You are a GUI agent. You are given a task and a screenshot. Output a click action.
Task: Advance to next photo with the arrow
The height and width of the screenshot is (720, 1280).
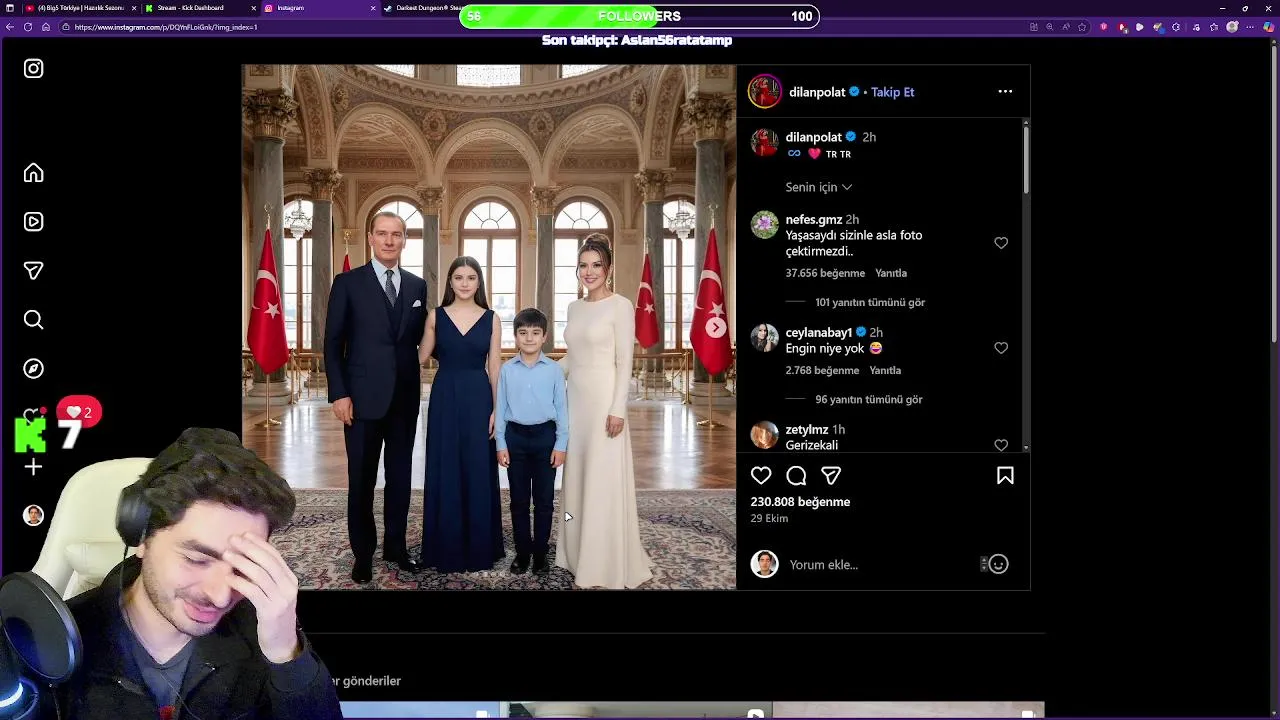716,327
